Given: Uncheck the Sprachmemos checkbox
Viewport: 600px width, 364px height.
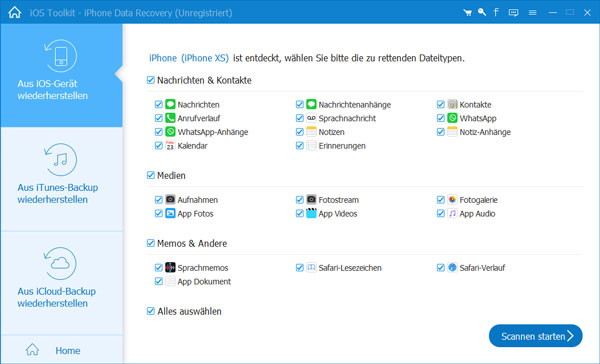Looking at the screenshot, I should pyautogui.click(x=159, y=267).
